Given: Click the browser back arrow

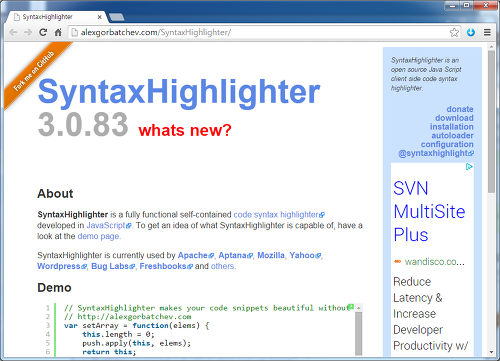Looking at the screenshot, I should coord(13,32).
